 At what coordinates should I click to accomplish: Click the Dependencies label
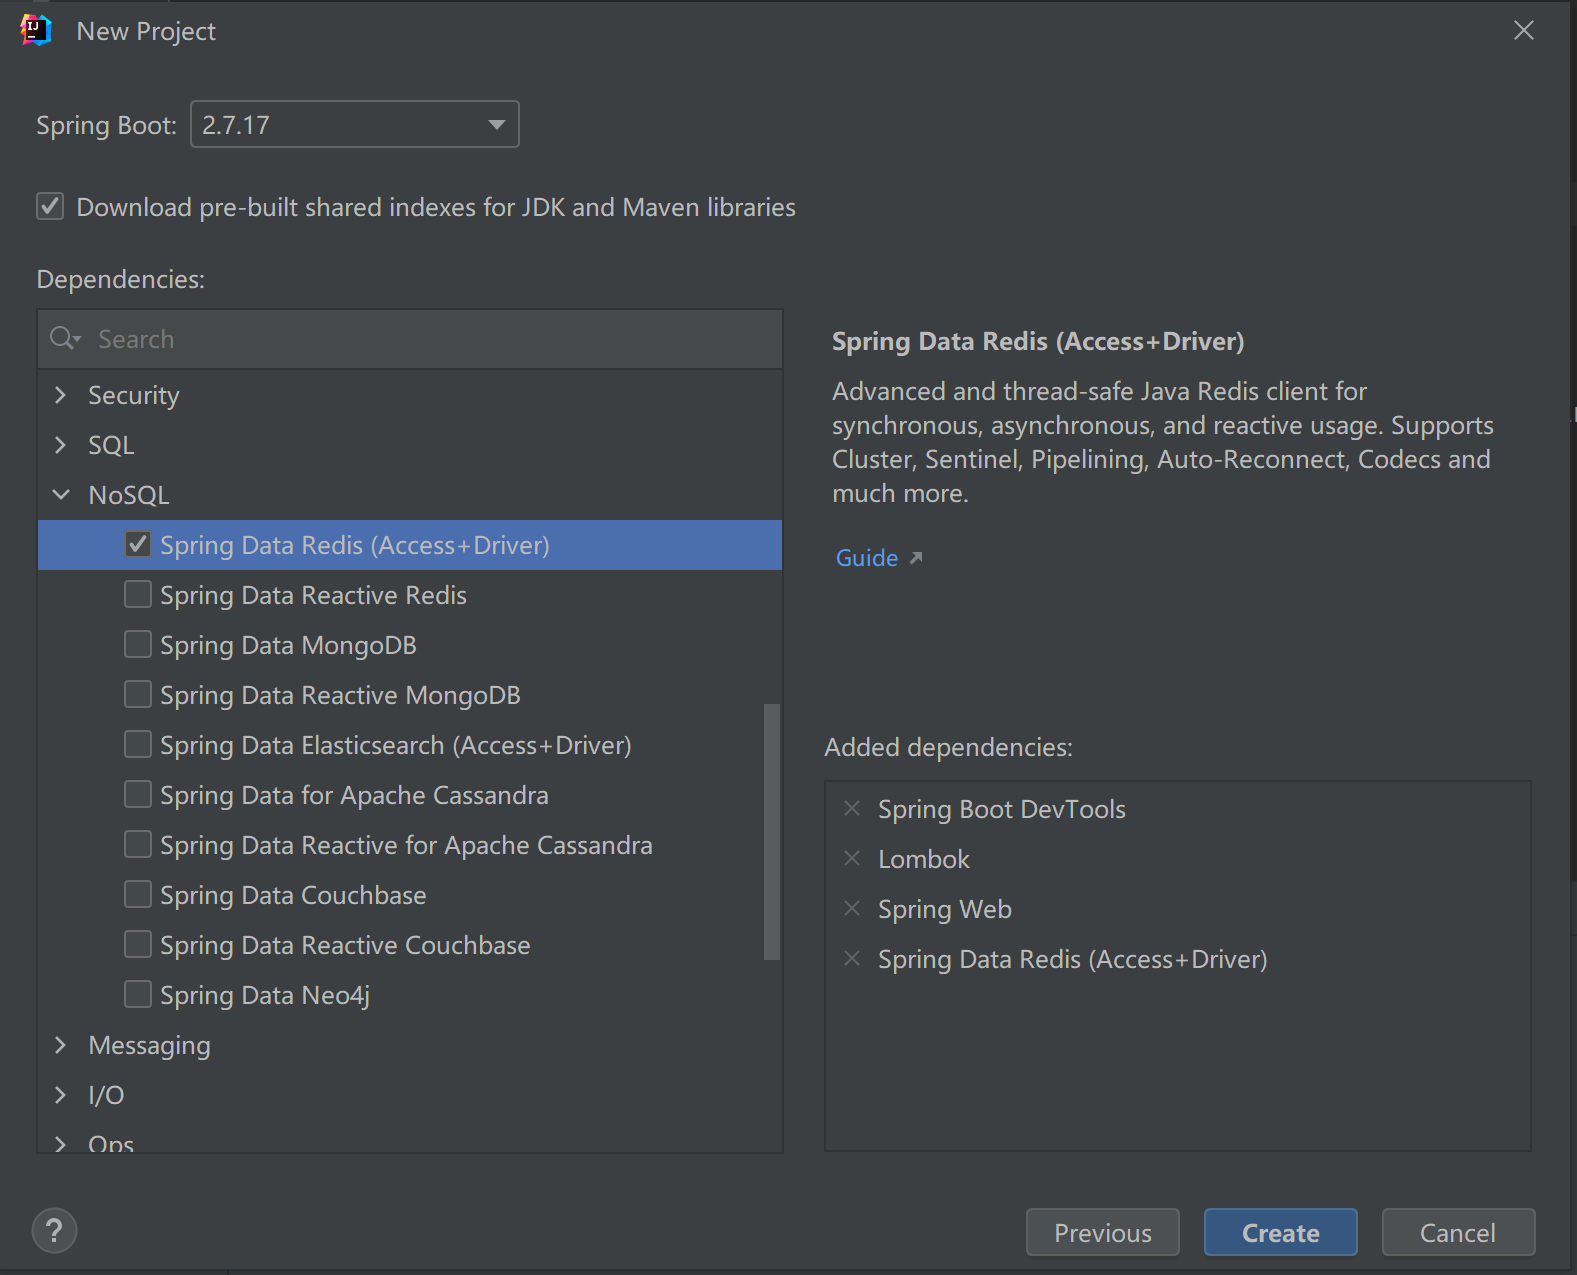[x=121, y=279]
